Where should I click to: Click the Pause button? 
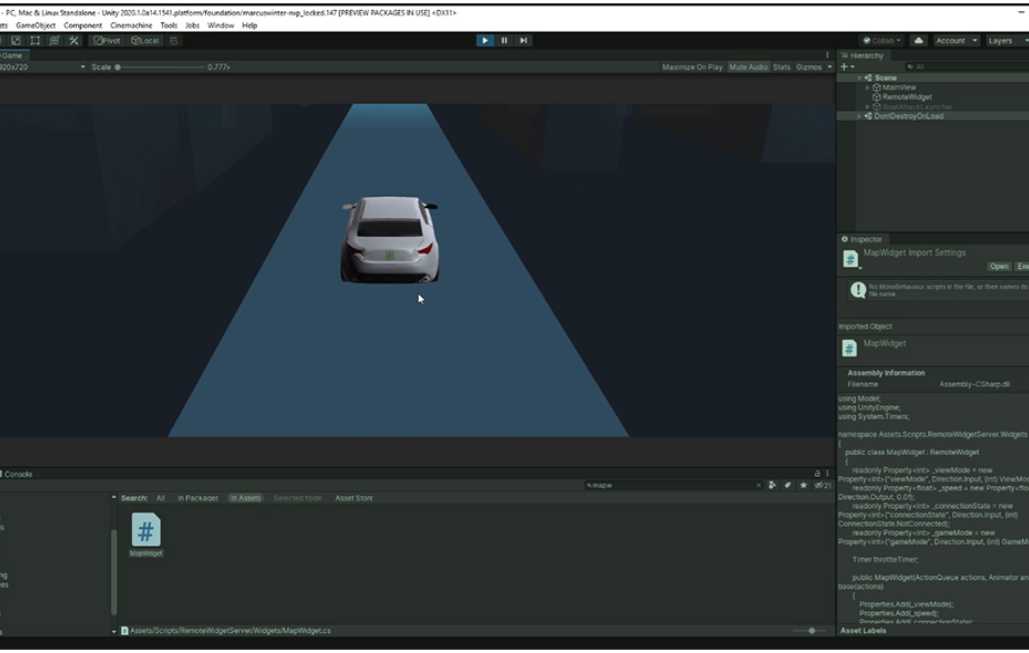504,41
